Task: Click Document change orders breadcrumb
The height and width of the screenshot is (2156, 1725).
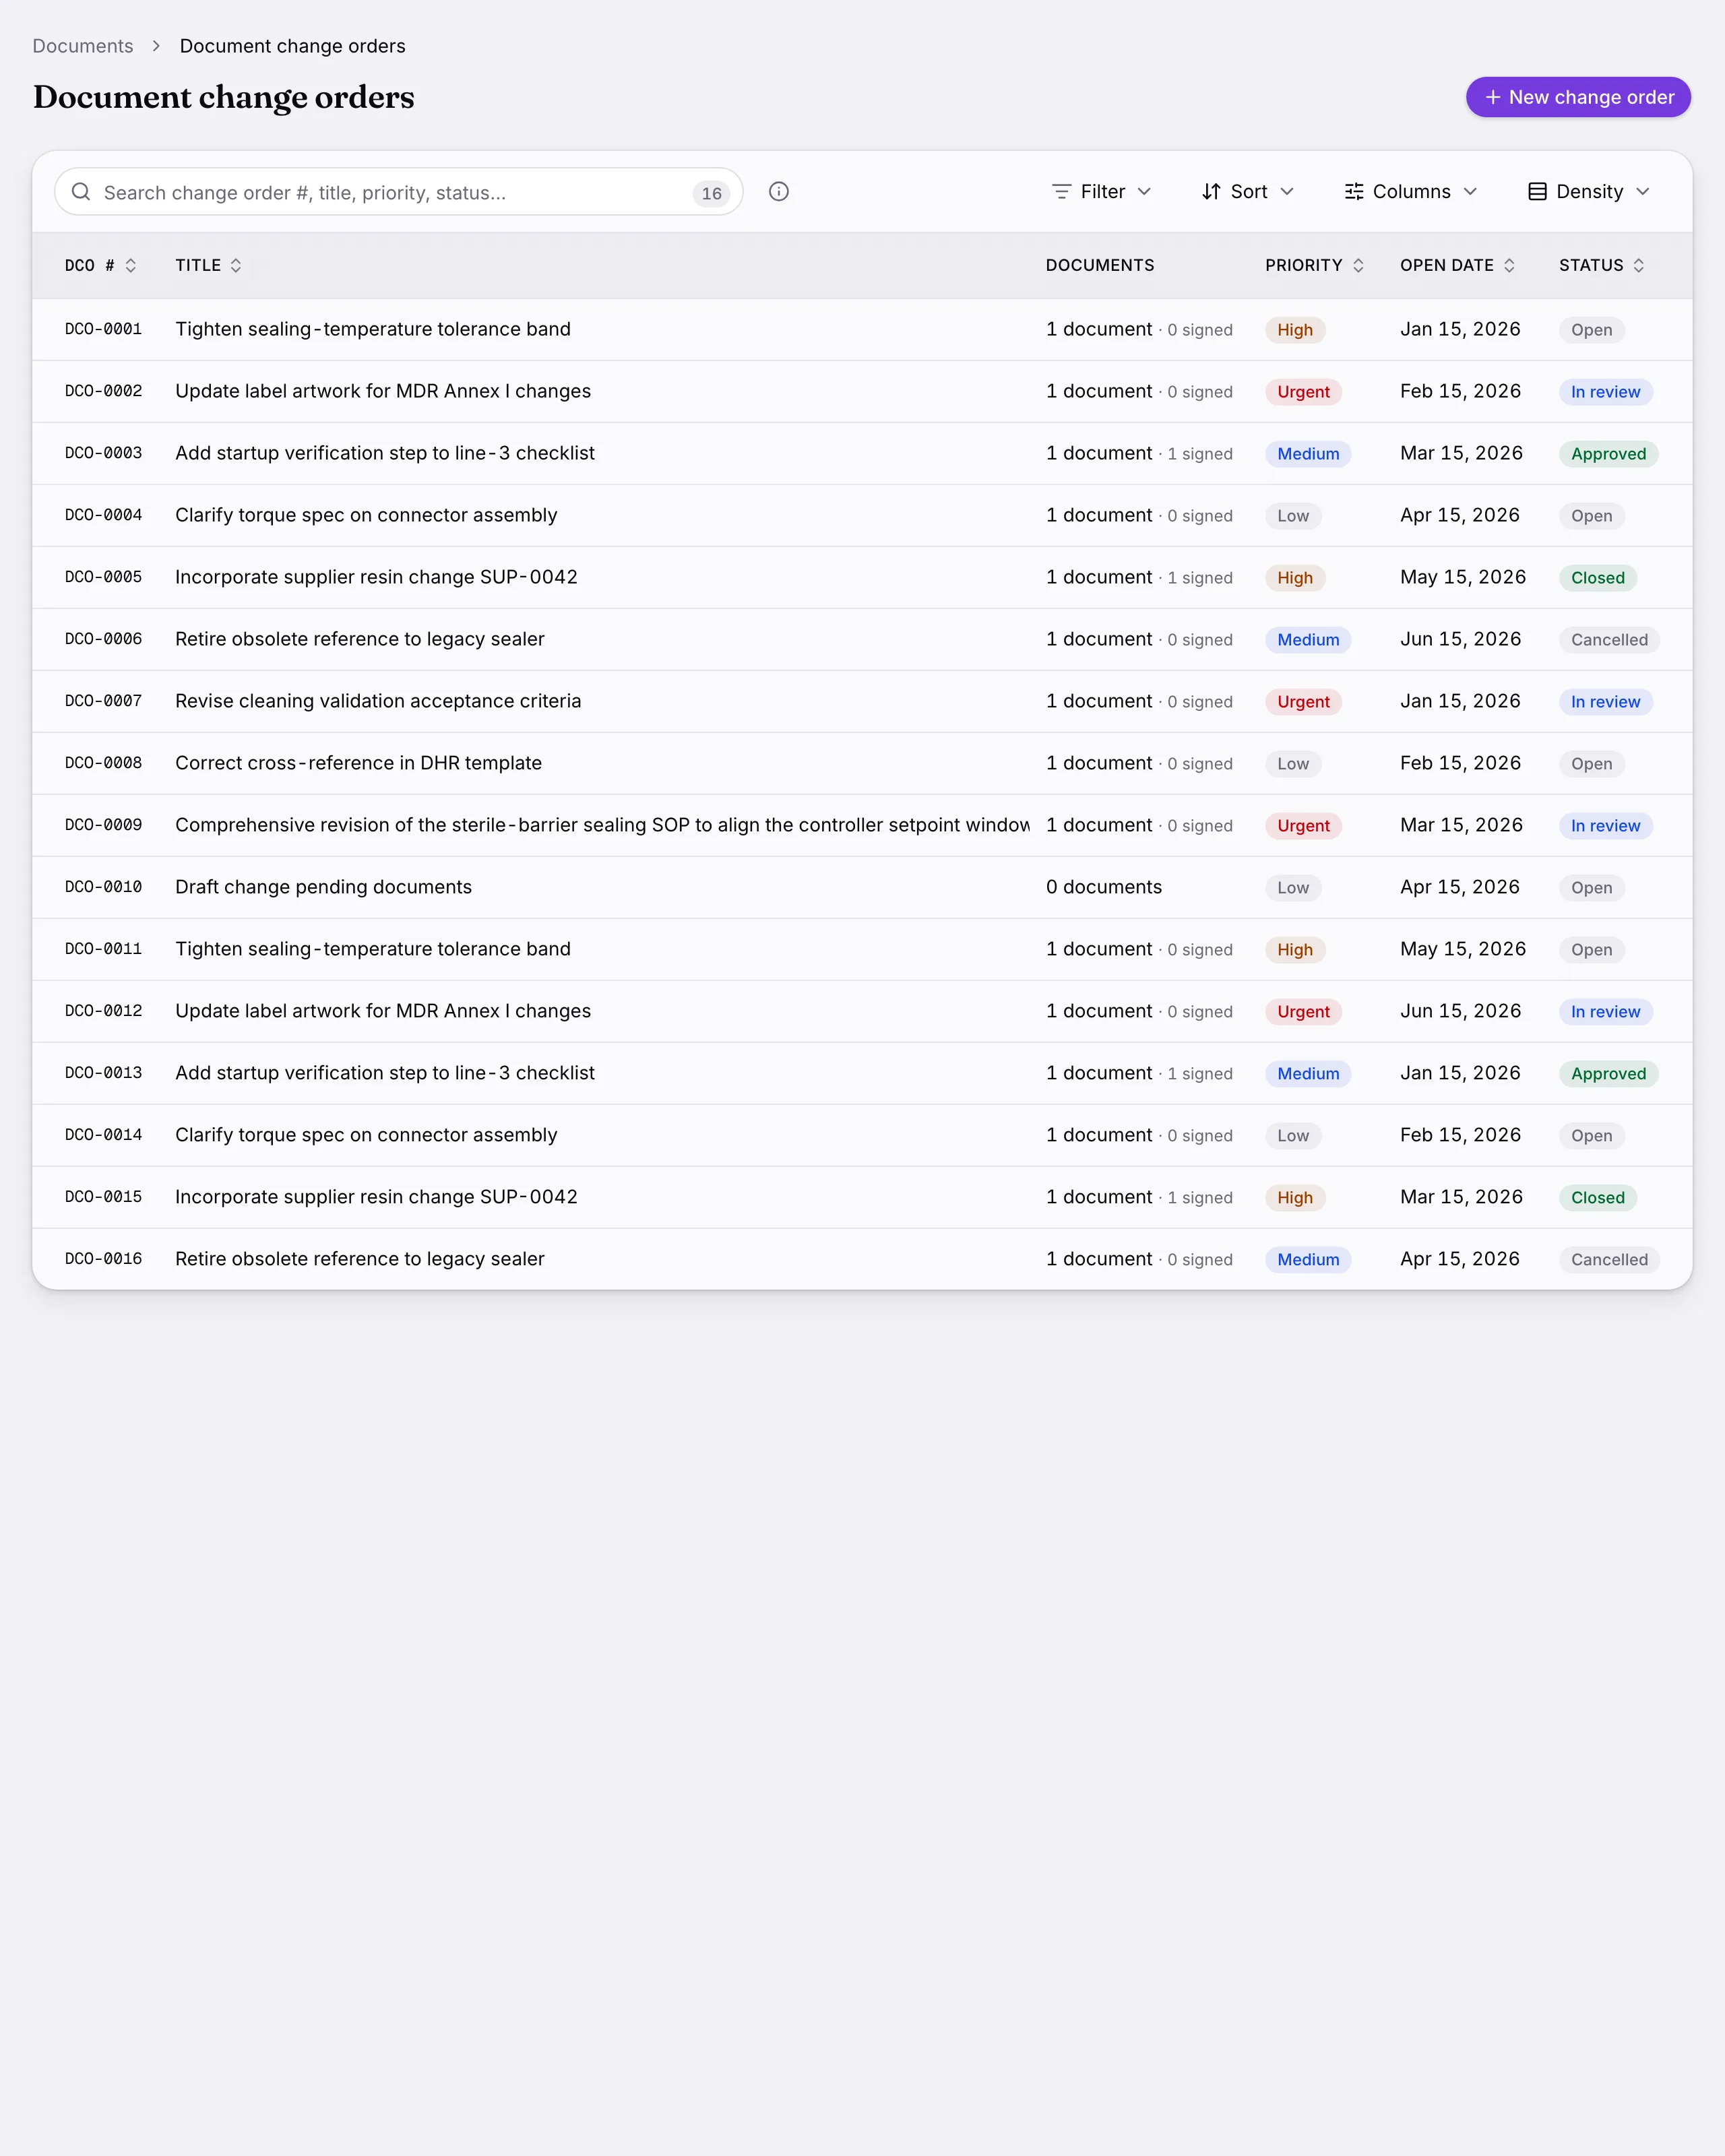Action: pyautogui.click(x=292, y=46)
